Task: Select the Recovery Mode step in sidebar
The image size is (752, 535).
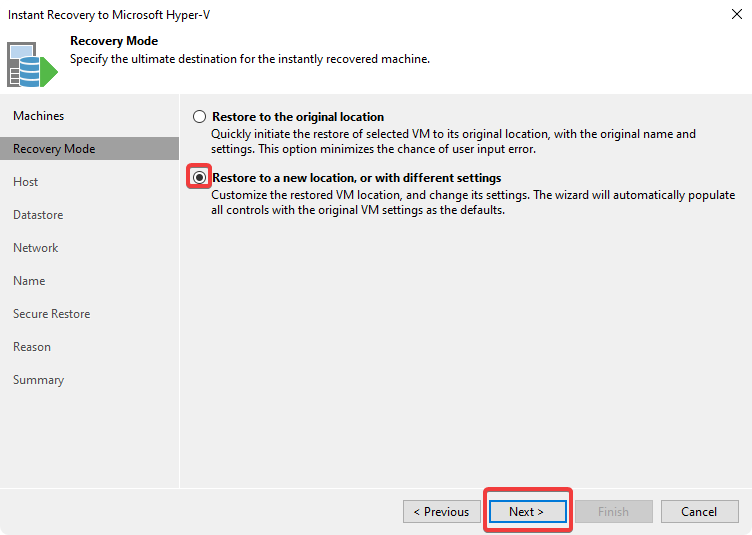Action: click(54, 149)
